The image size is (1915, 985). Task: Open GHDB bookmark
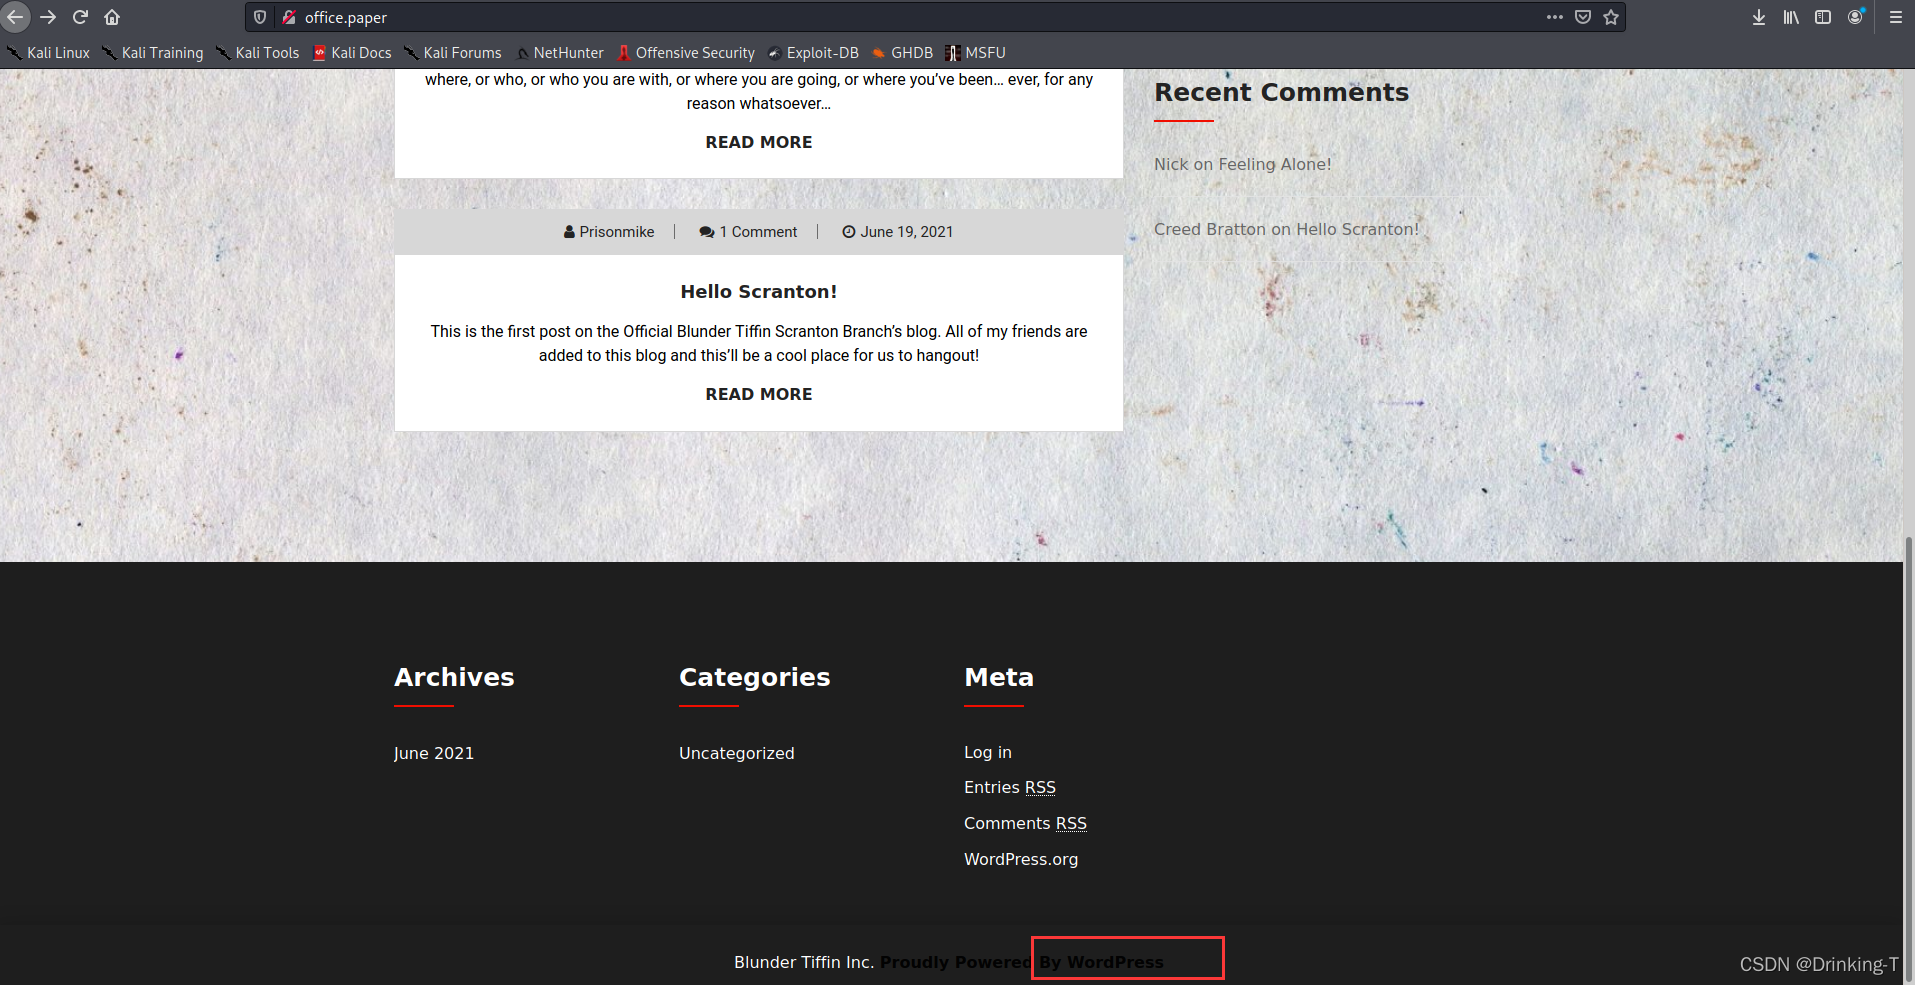[x=902, y=53]
